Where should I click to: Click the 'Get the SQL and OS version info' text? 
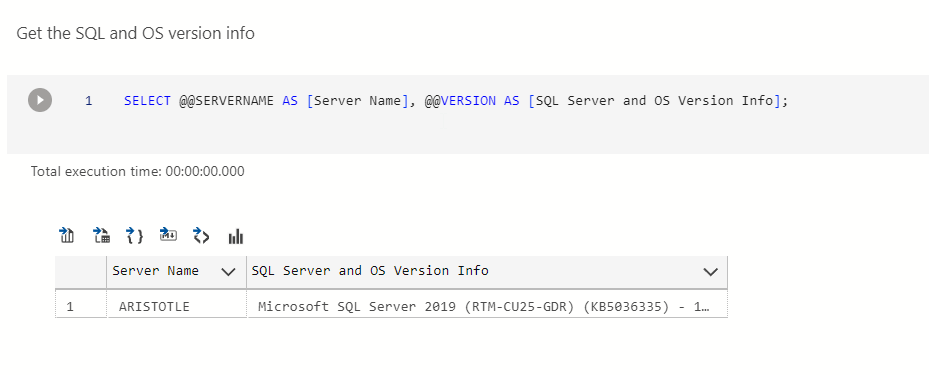point(136,33)
